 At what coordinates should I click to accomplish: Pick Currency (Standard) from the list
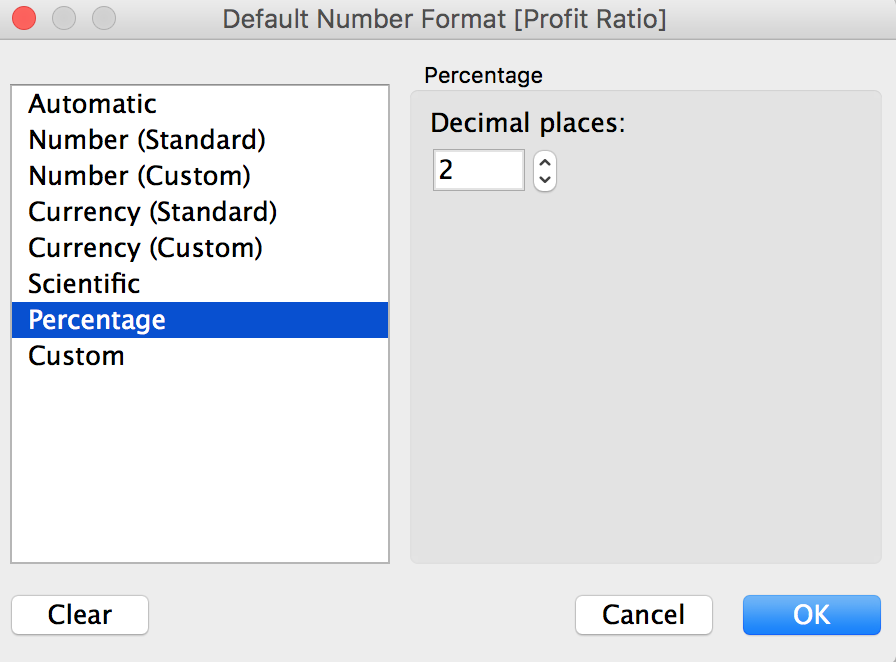[x=152, y=212]
